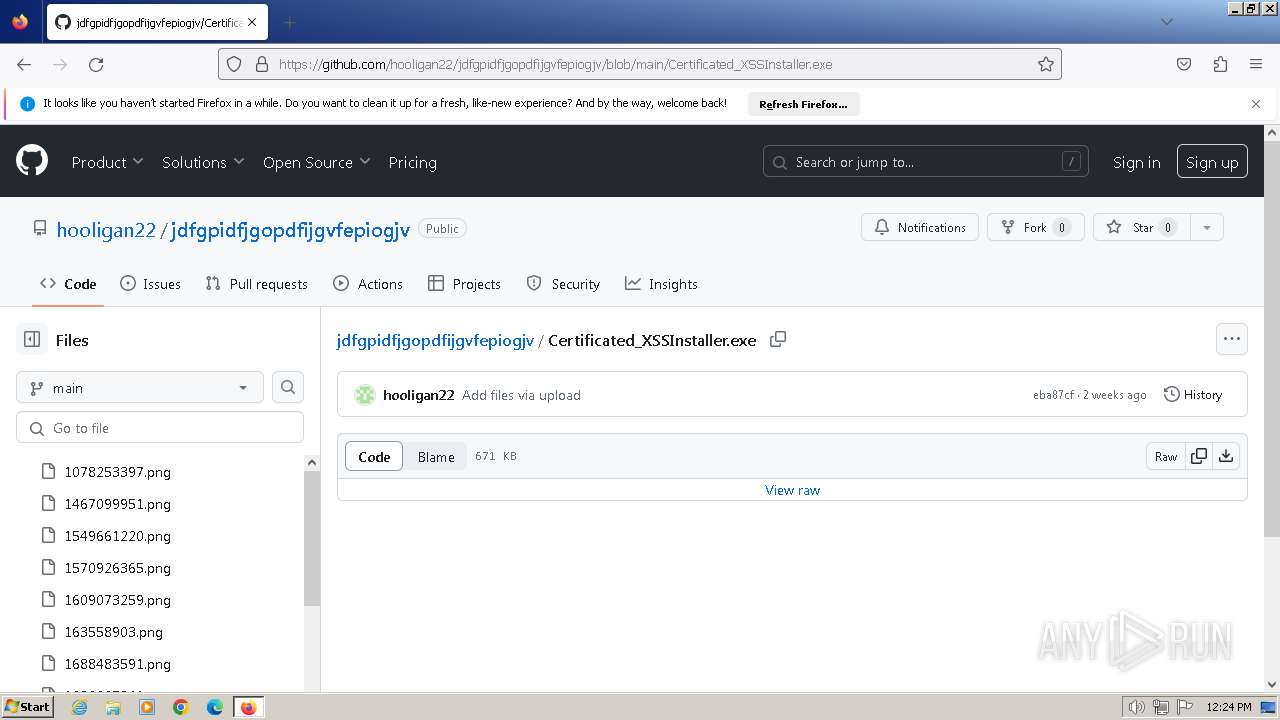Open the Pricing page

tap(412, 162)
